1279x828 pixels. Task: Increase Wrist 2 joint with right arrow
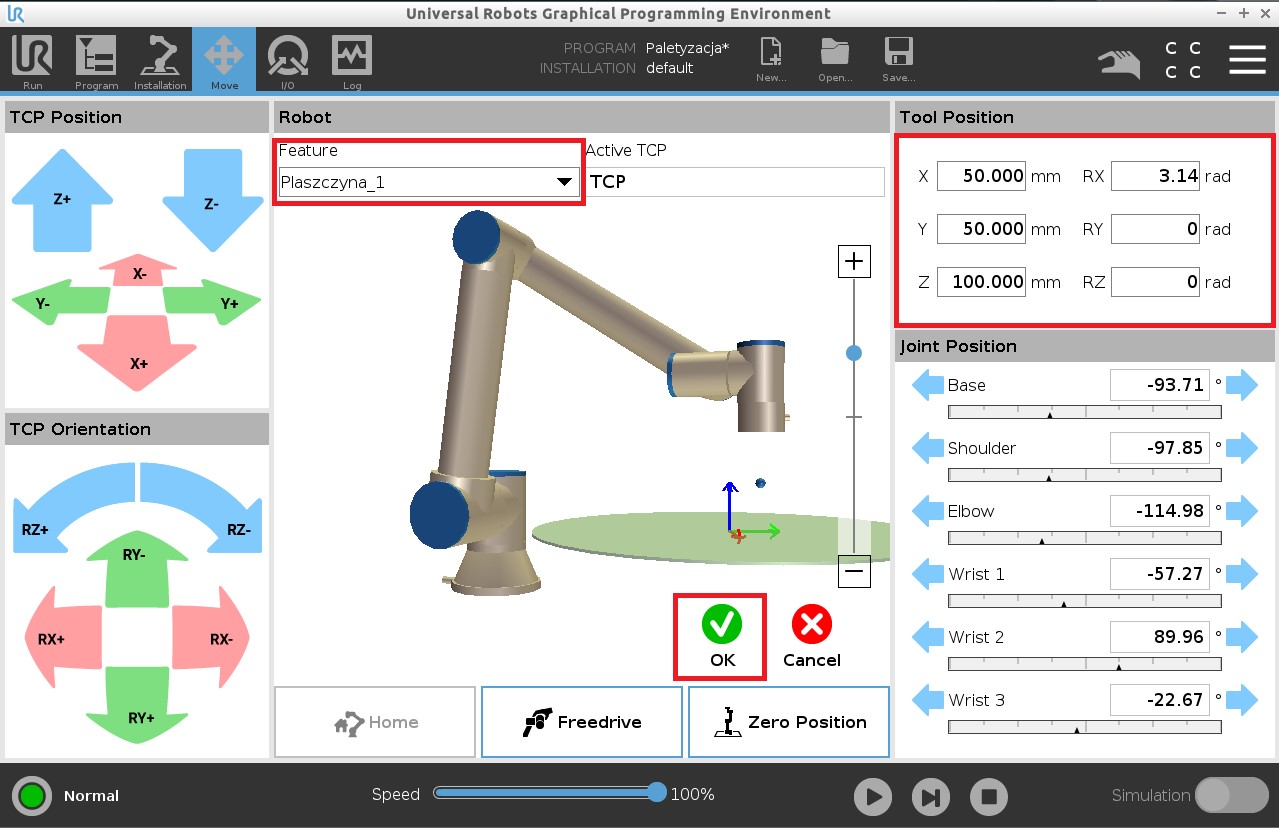1242,637
